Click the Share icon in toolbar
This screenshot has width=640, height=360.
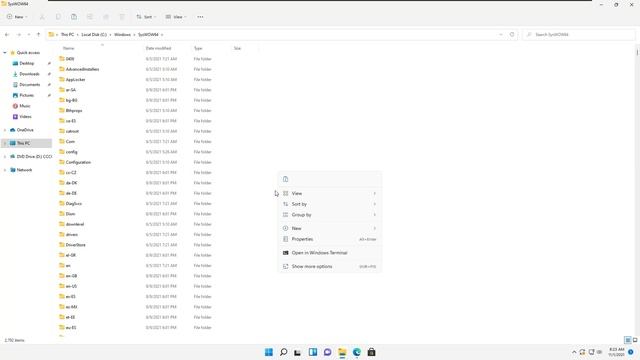click(106, 17)
